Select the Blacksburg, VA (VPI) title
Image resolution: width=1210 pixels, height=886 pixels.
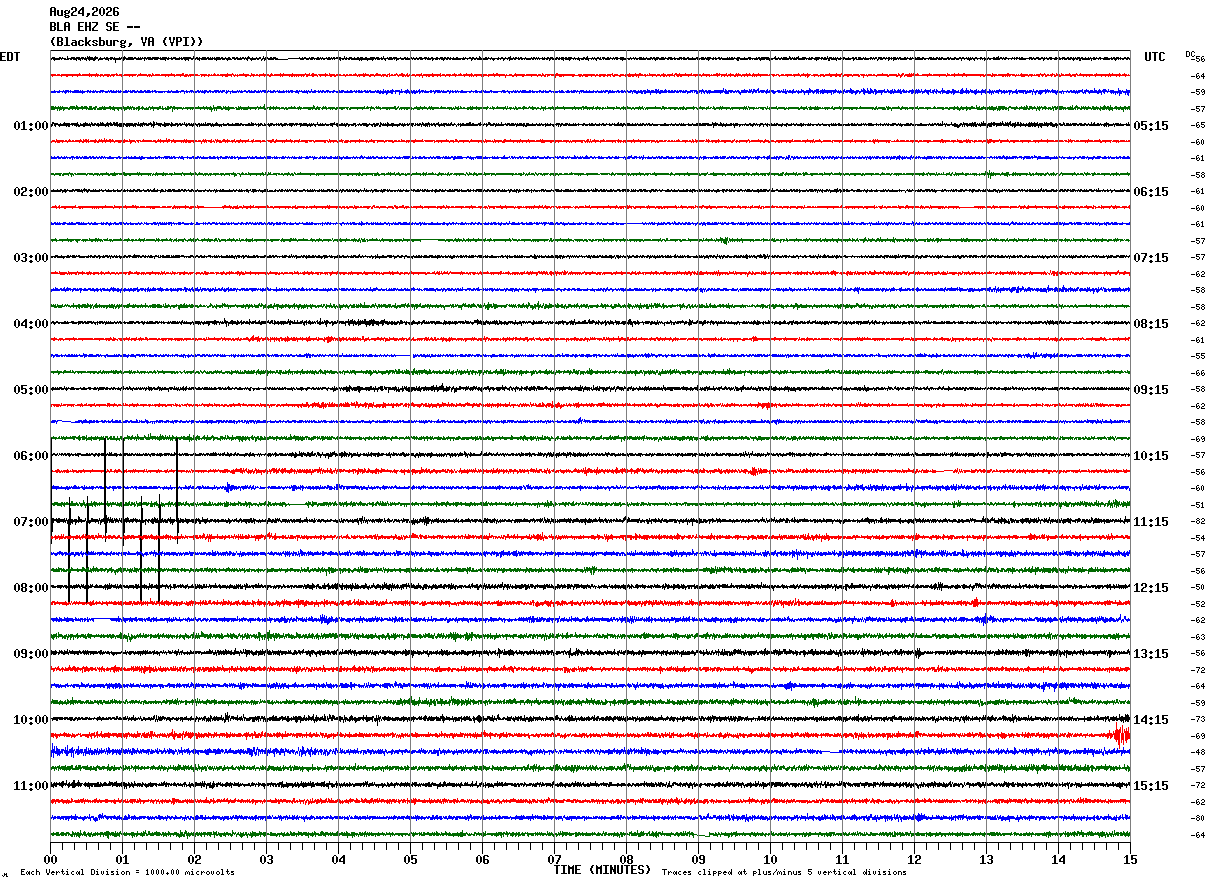126,42
